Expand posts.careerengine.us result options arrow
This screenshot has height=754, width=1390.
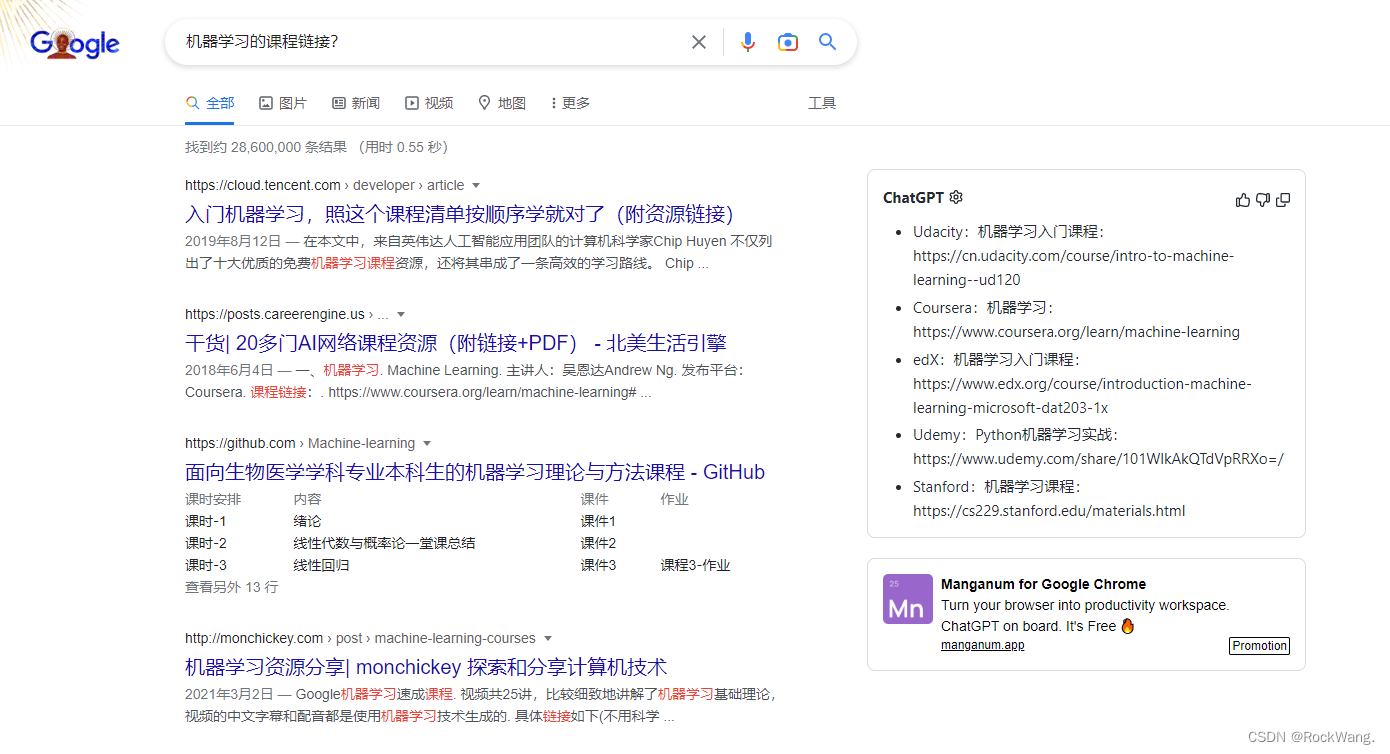(401, 314)
